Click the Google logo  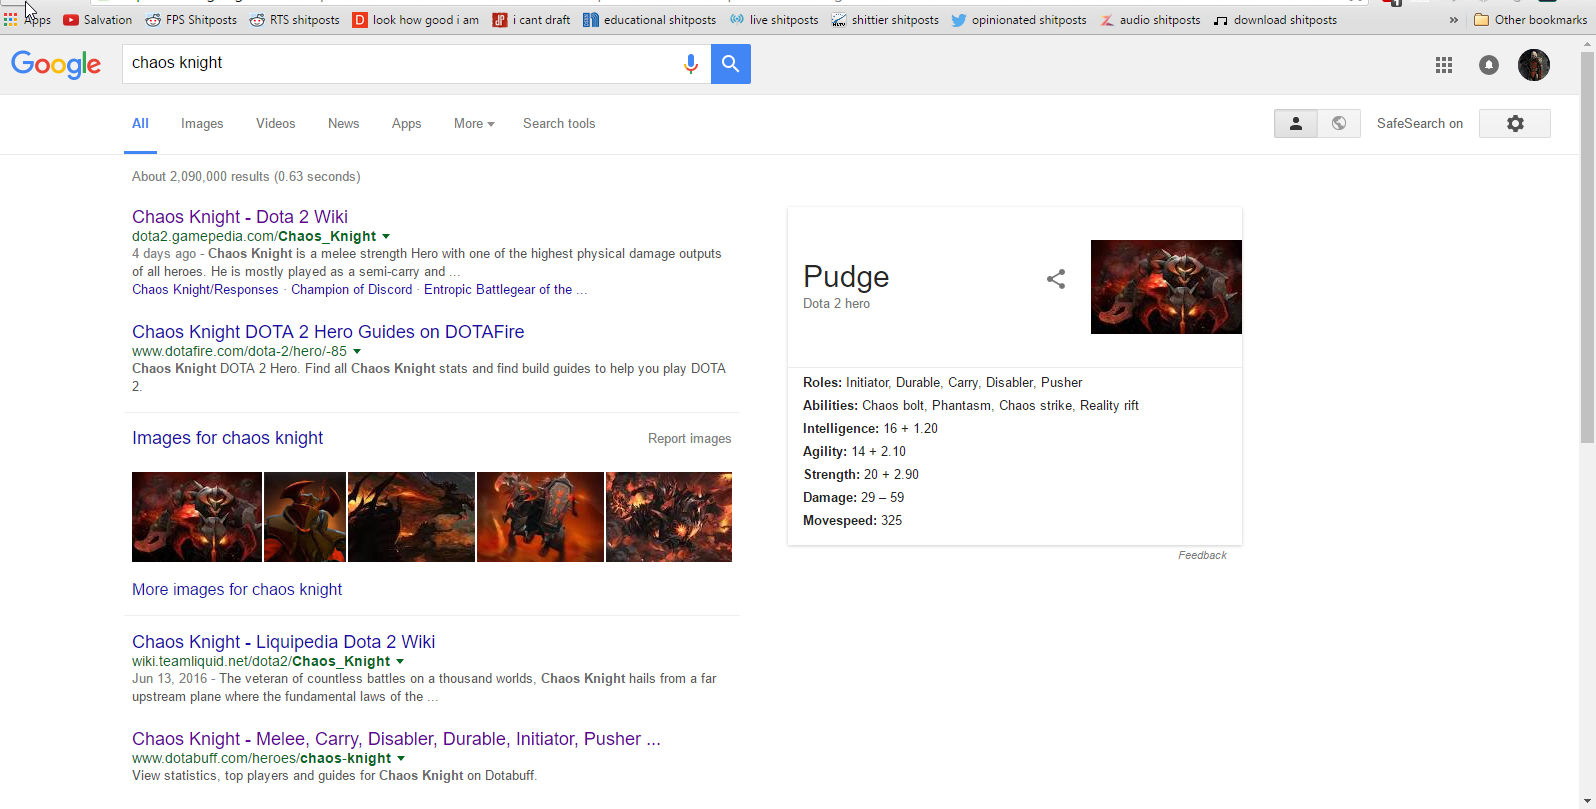(56, 64)
